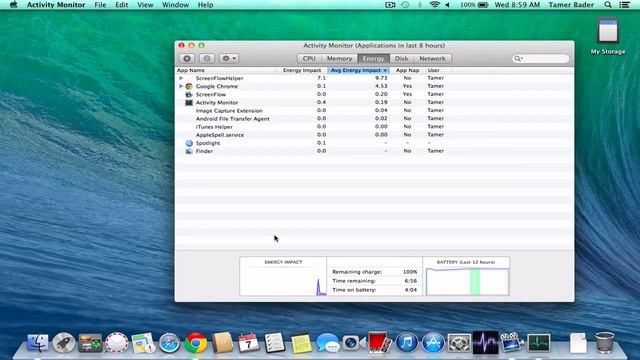
Task: Switch to the Network tab
Action: [432, 59]
